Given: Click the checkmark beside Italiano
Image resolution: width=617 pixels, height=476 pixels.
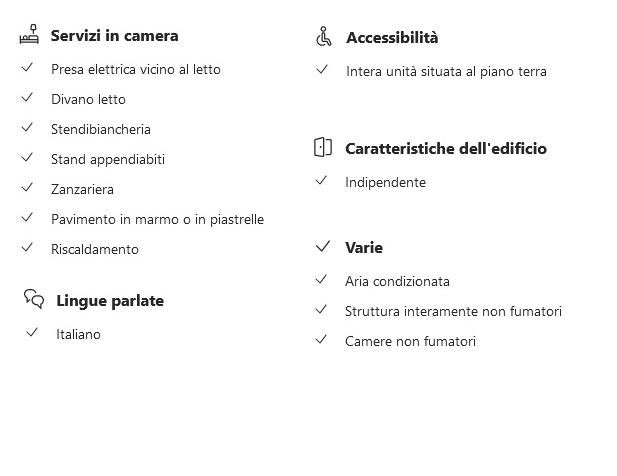Looking at the screenshot, I should coord(32,332).
